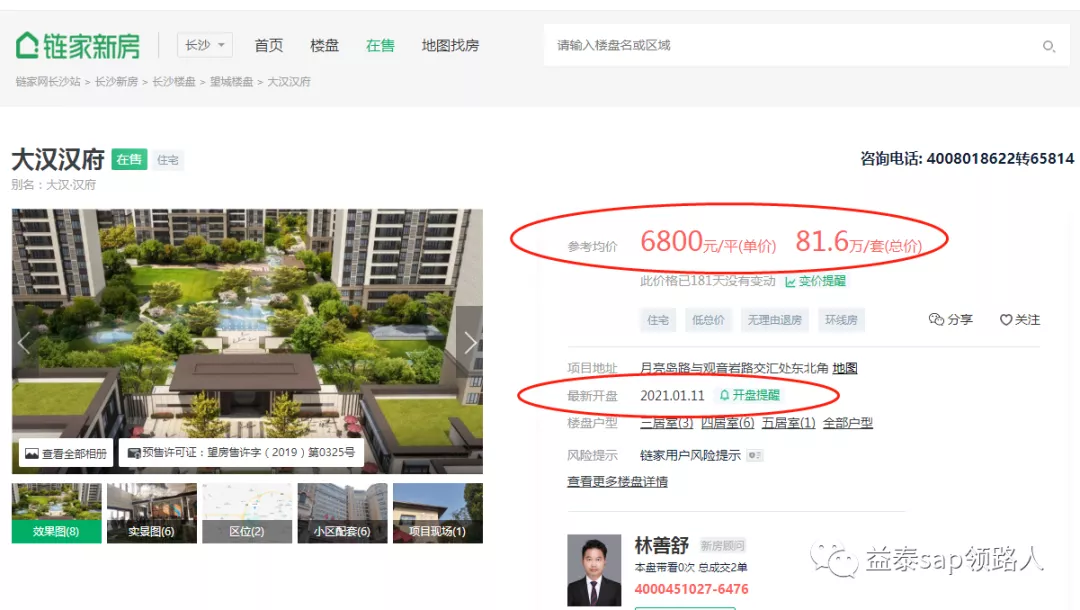Viewport: 1080px width, 610px height.
Task: View 三居室(3) floor plans
Action: click(x=667, y=423)
